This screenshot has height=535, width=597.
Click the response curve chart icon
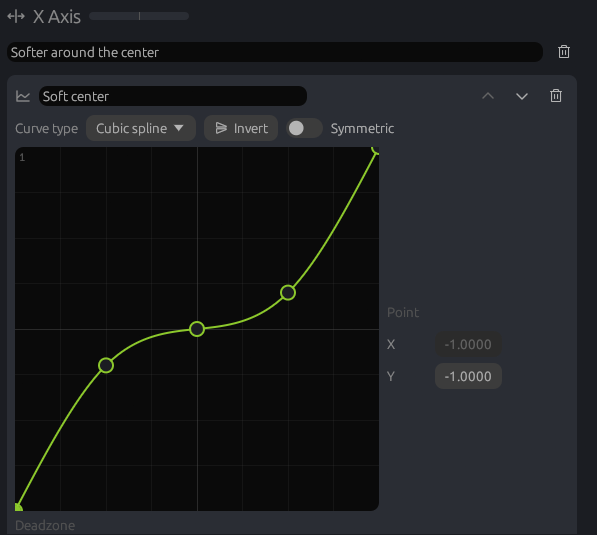click(23, 96)
